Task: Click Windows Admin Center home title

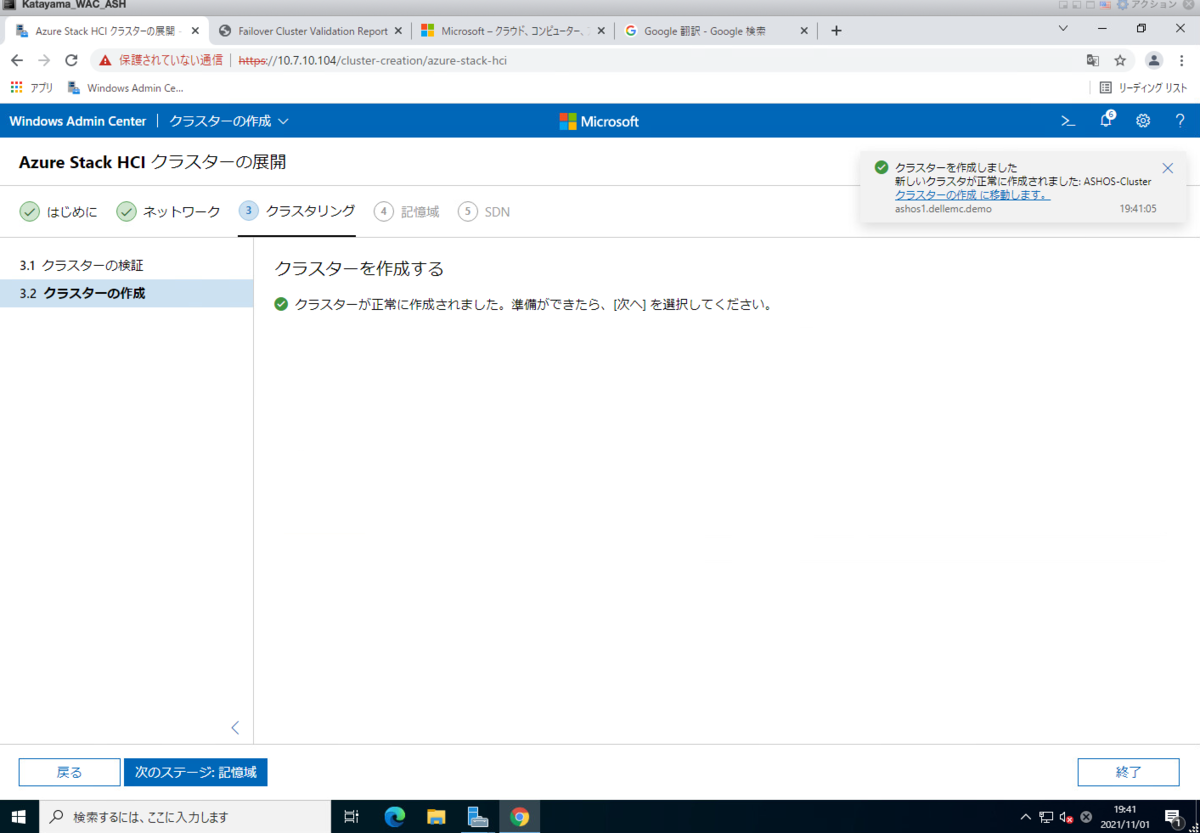Action: (x=78, y=121)
